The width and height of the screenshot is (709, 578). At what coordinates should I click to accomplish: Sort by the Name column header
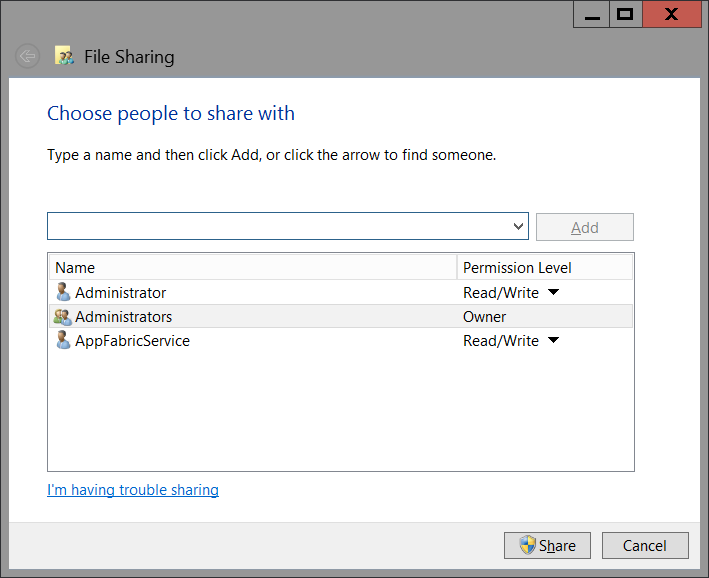pyautogui.click(x=253, y=267)
